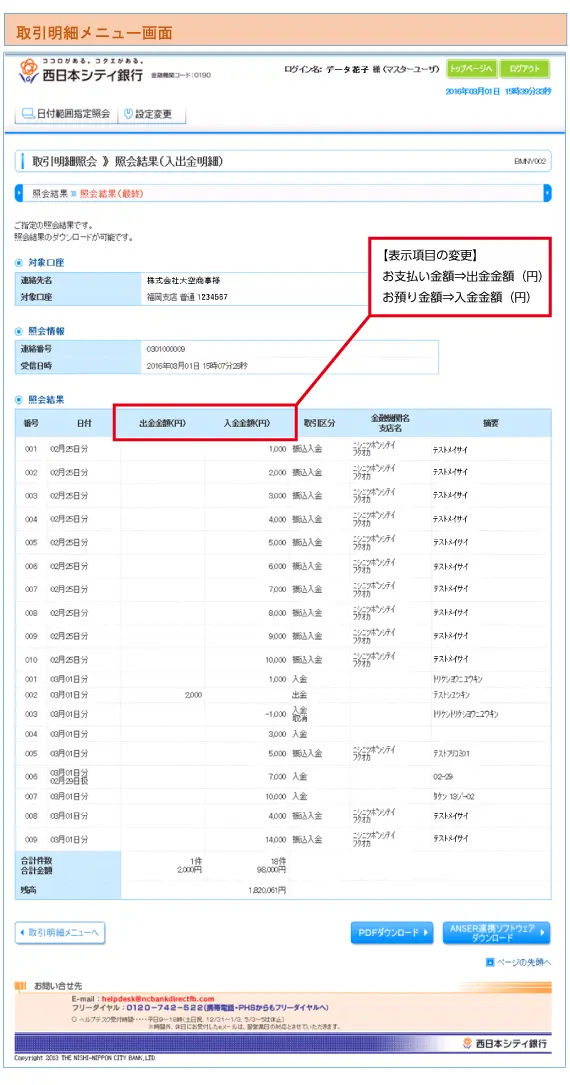Click the left blue arrow on step bar
This screenshot has height=1085, width=570.
[19, 193]
